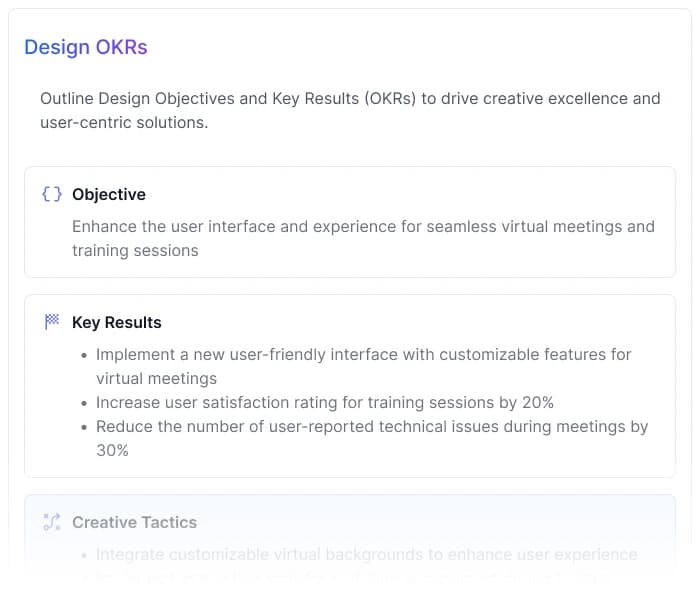Image resolution: width=700 pixels, height=600 pixels.
Task: Click the bullet dot before 'Integrate customizable'
Action: coord(83,555)
